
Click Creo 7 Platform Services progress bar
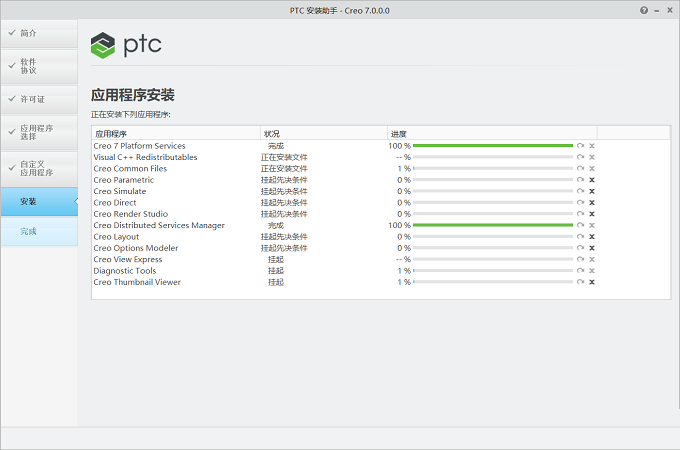493,146
